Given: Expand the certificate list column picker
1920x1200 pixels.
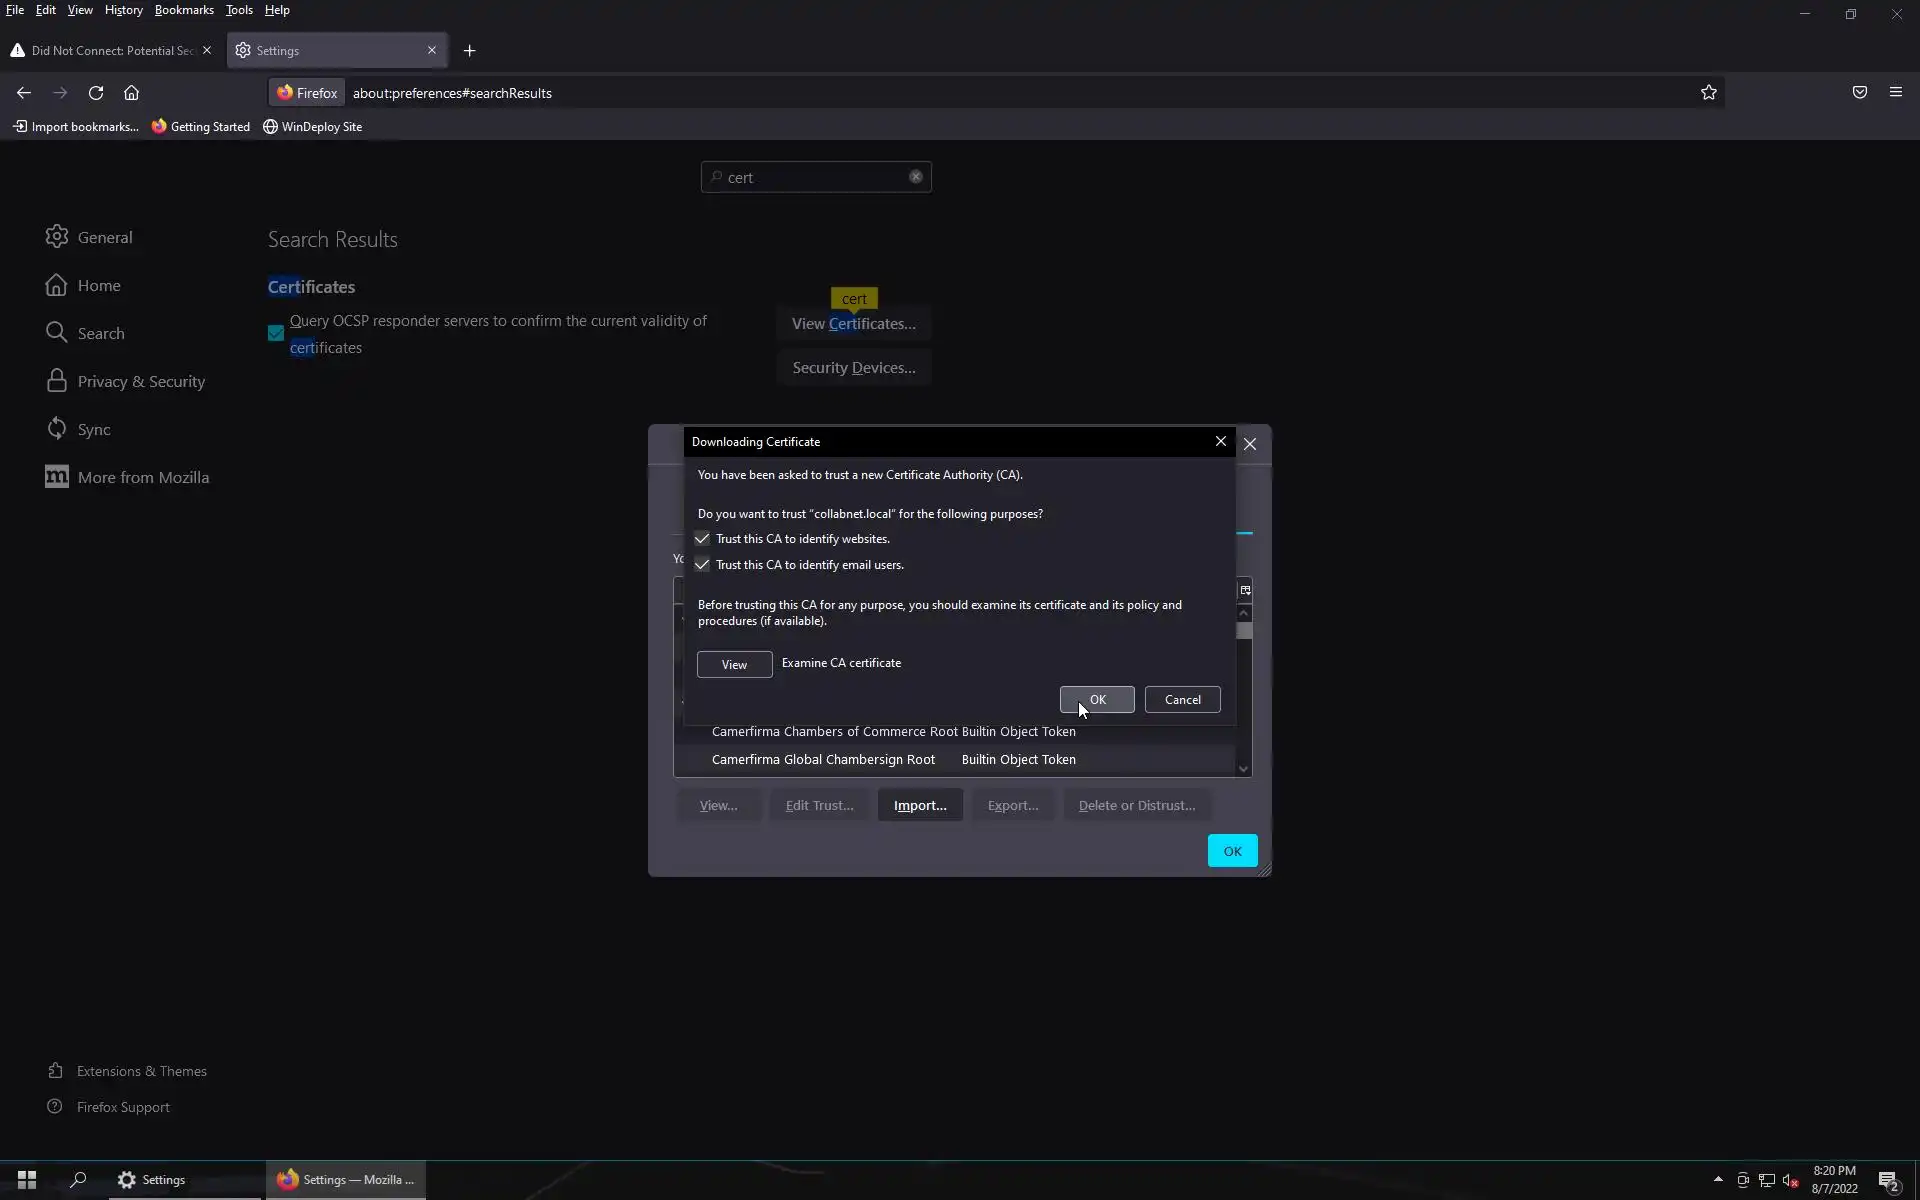Looking at the screenshot, I should point(1245,590).
